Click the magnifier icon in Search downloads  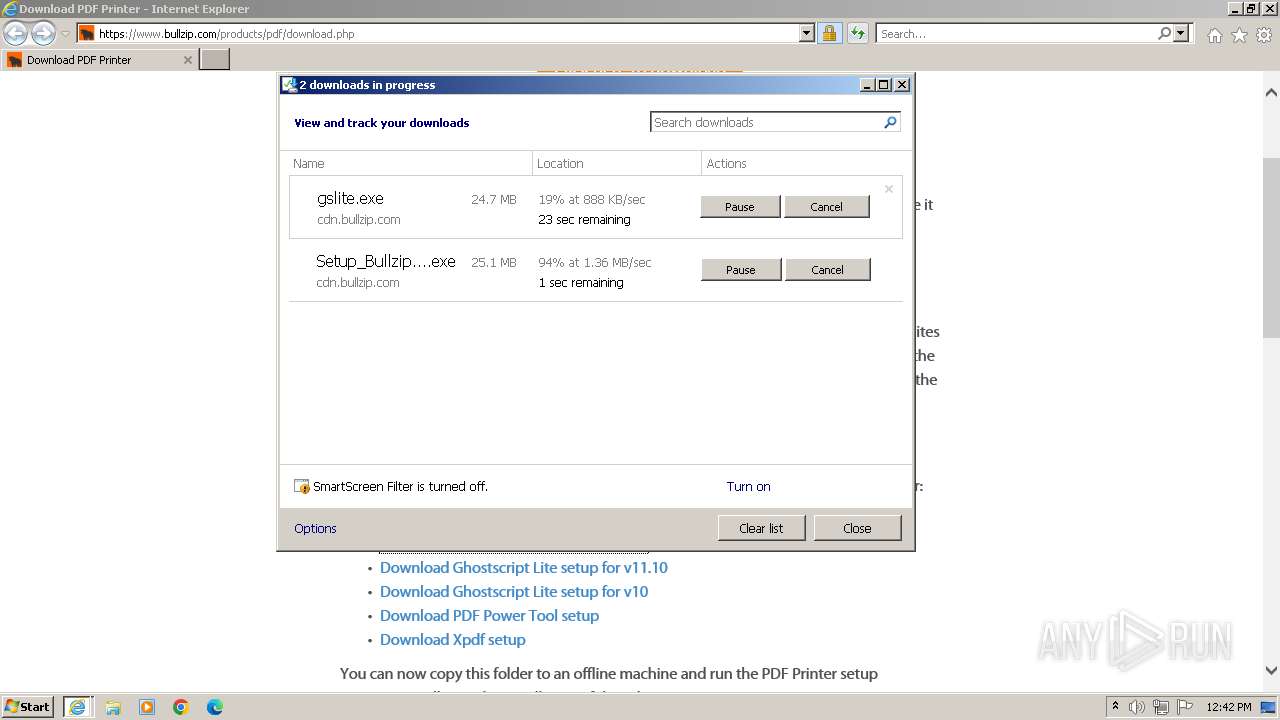pyautogui.click(x=890, y=122)
